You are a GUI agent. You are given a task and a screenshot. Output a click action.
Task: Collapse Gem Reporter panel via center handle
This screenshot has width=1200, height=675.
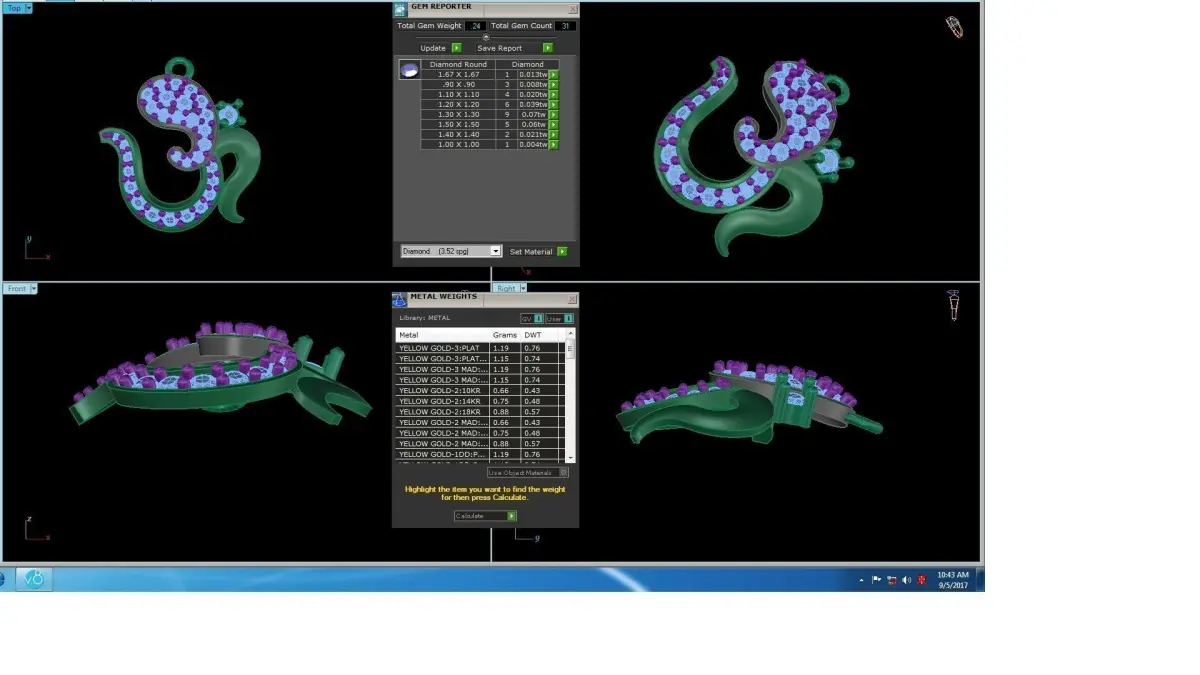[x=486, y=37]
